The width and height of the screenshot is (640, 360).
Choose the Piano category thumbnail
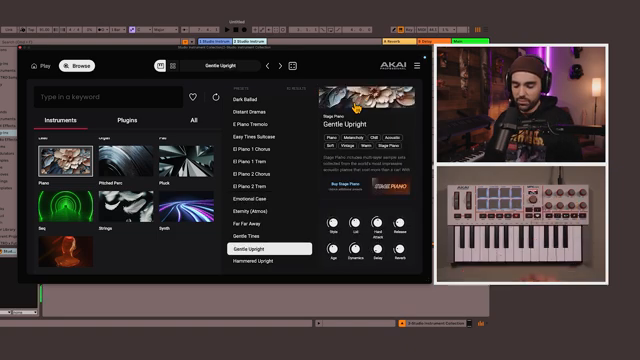pyautogui.click(x=65, y=161)
